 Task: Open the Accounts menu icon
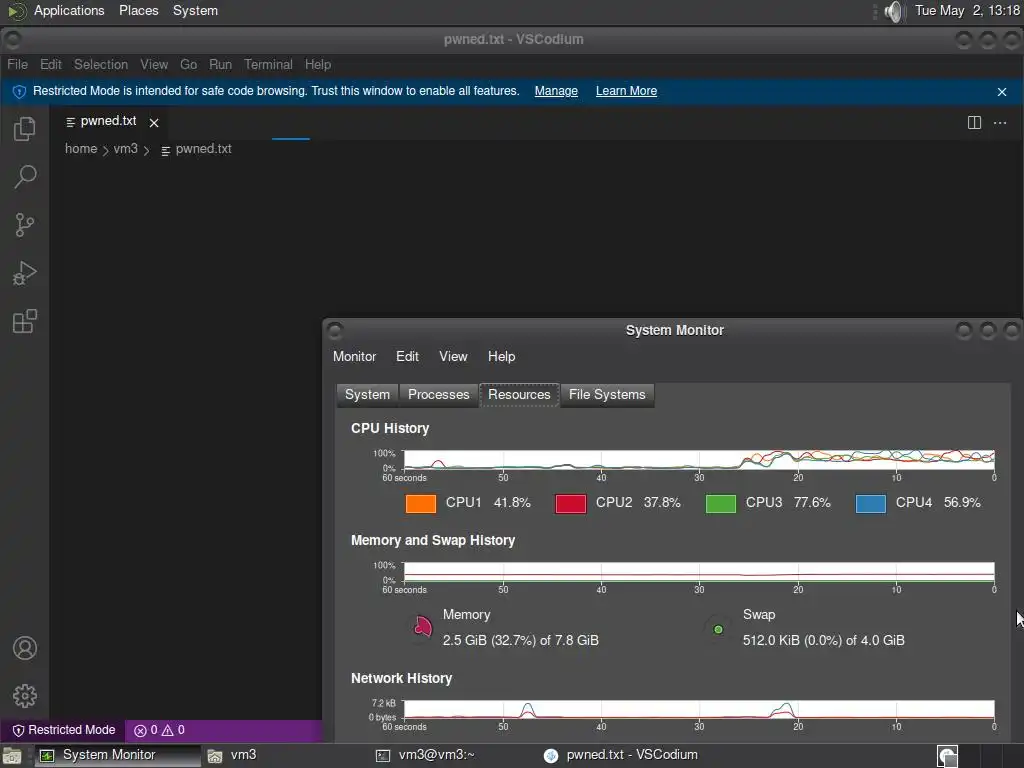(25, 648)
